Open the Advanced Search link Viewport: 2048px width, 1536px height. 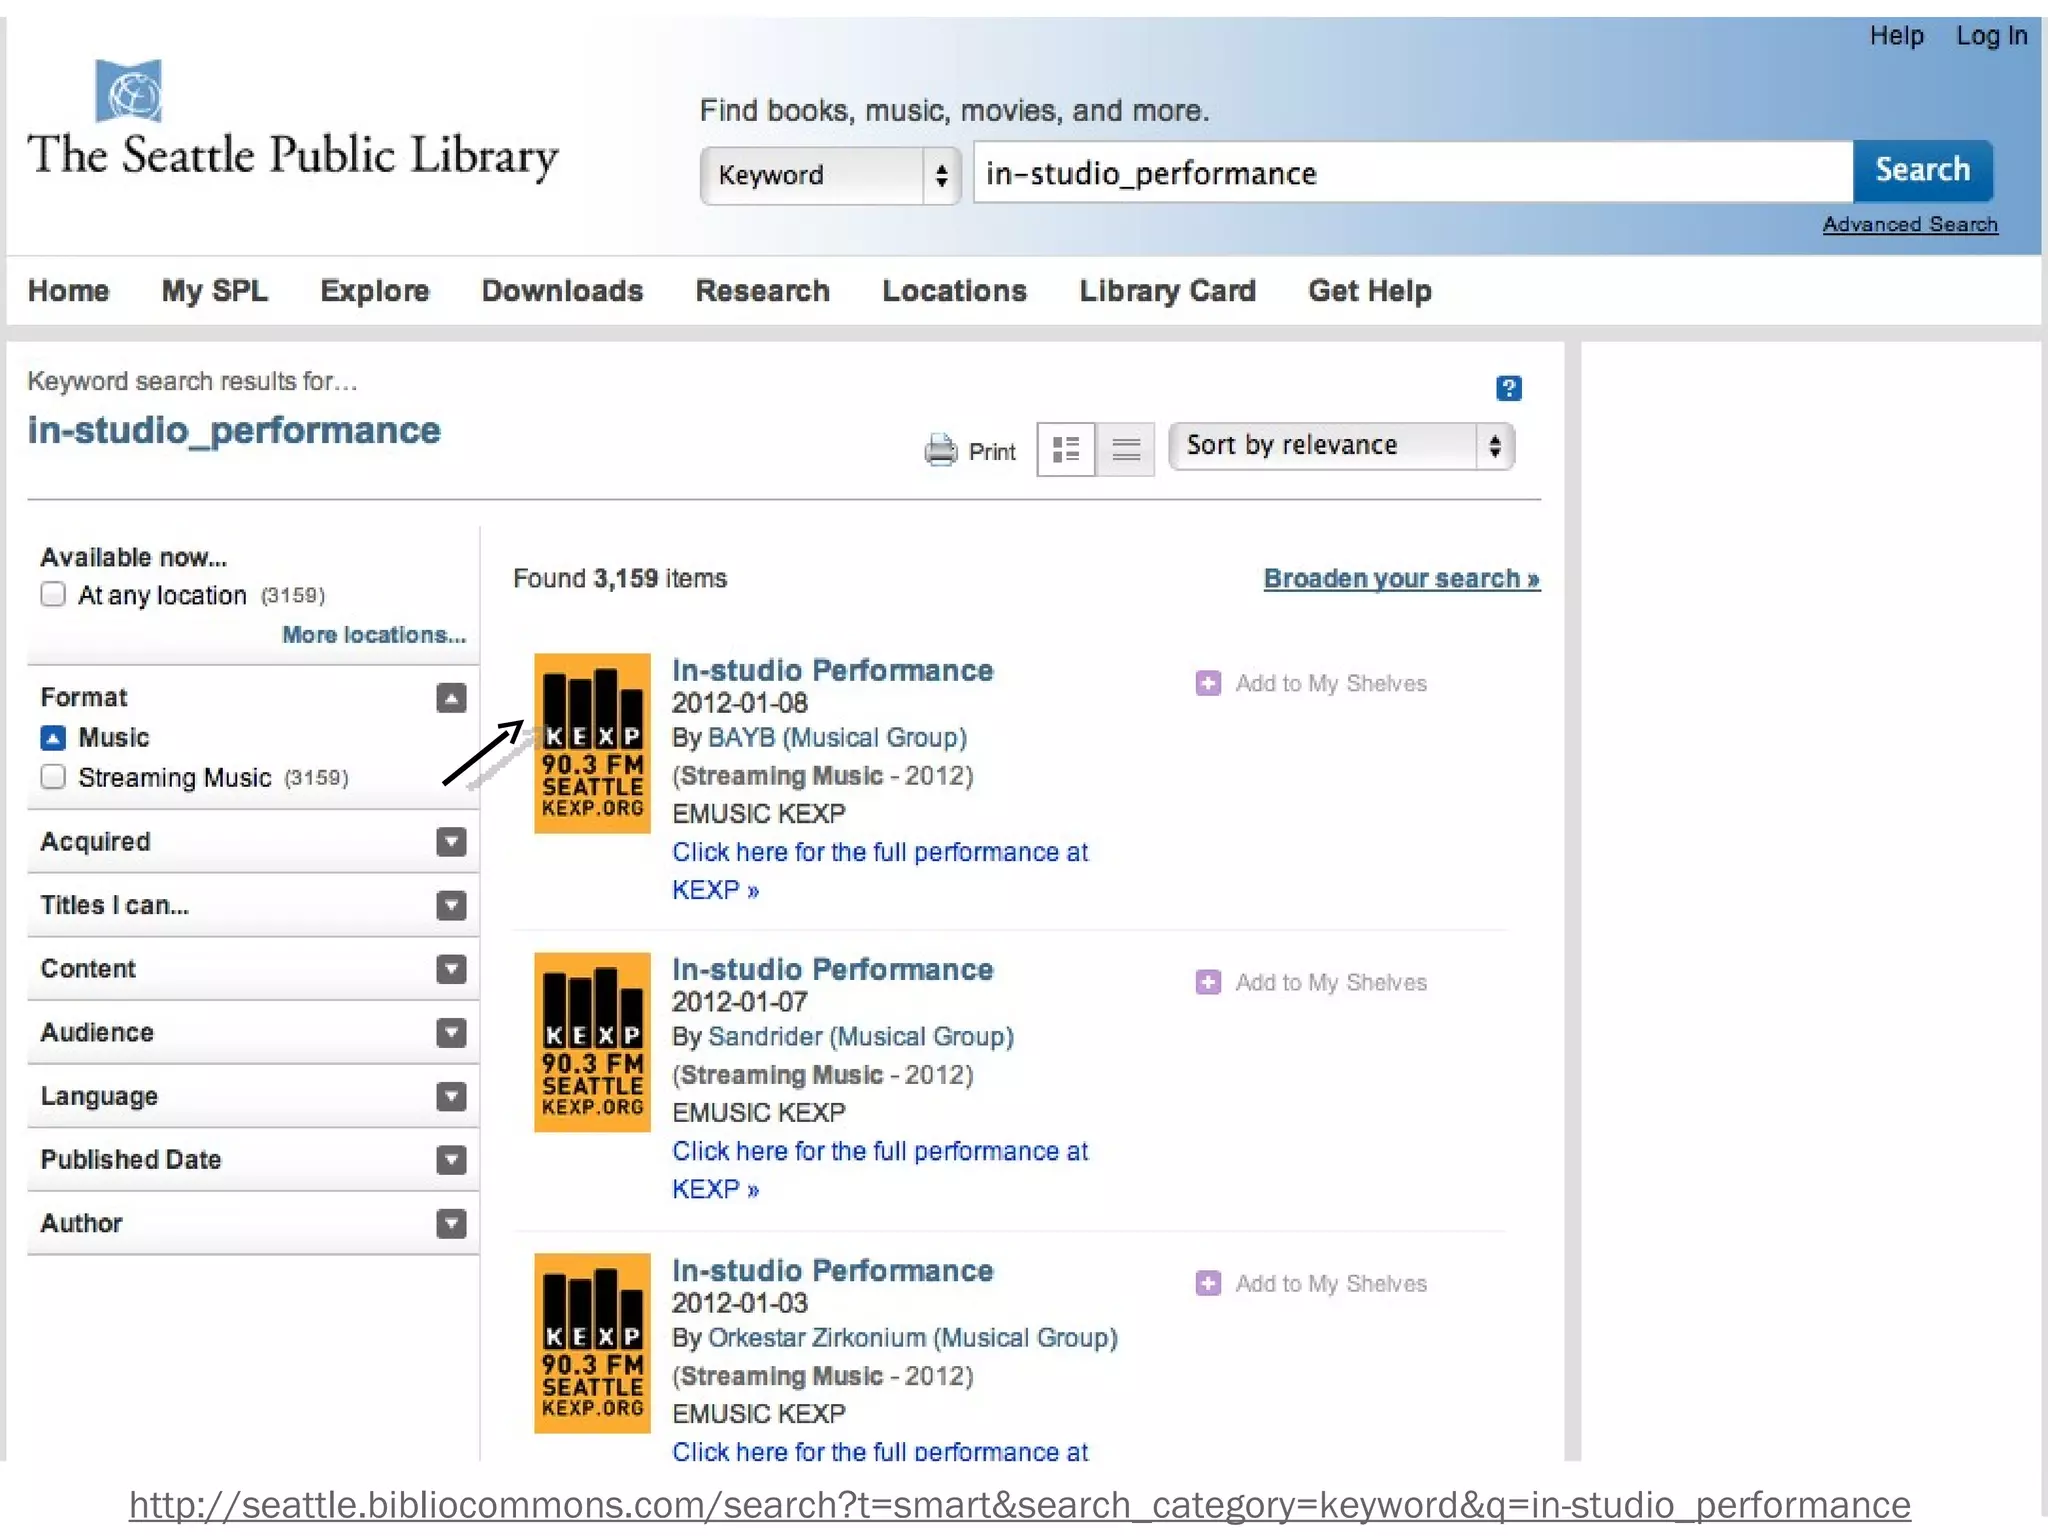[x=1909, y=225]
